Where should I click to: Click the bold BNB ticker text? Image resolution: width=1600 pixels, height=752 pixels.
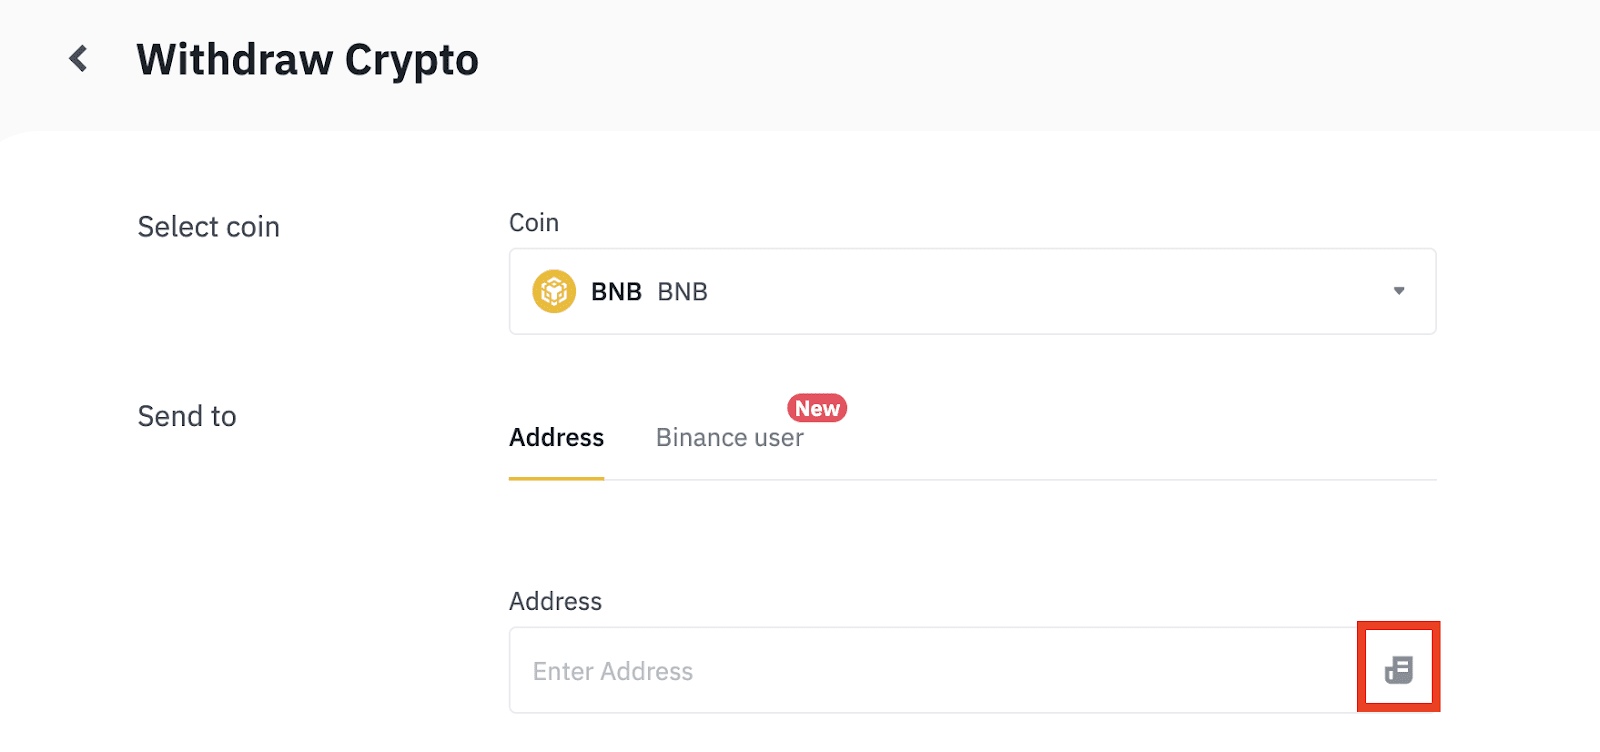coord(616,292)
